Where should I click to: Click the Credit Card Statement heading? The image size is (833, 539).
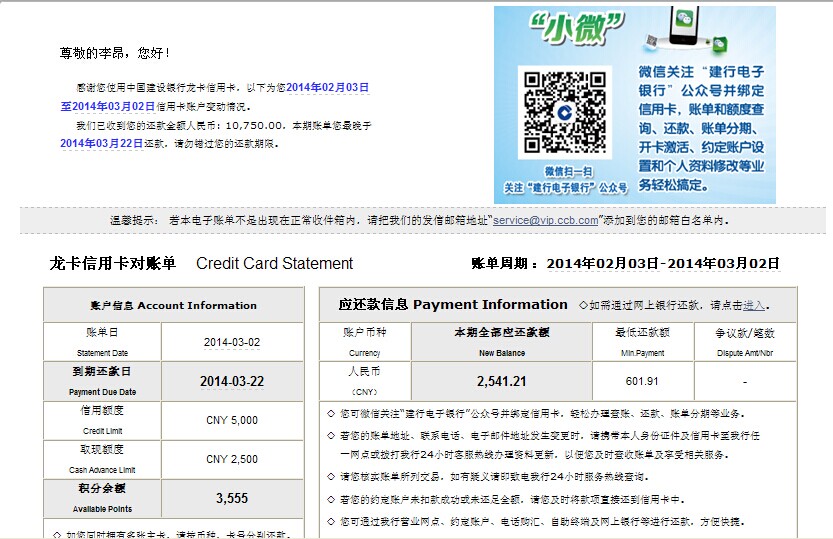[275, 263]
